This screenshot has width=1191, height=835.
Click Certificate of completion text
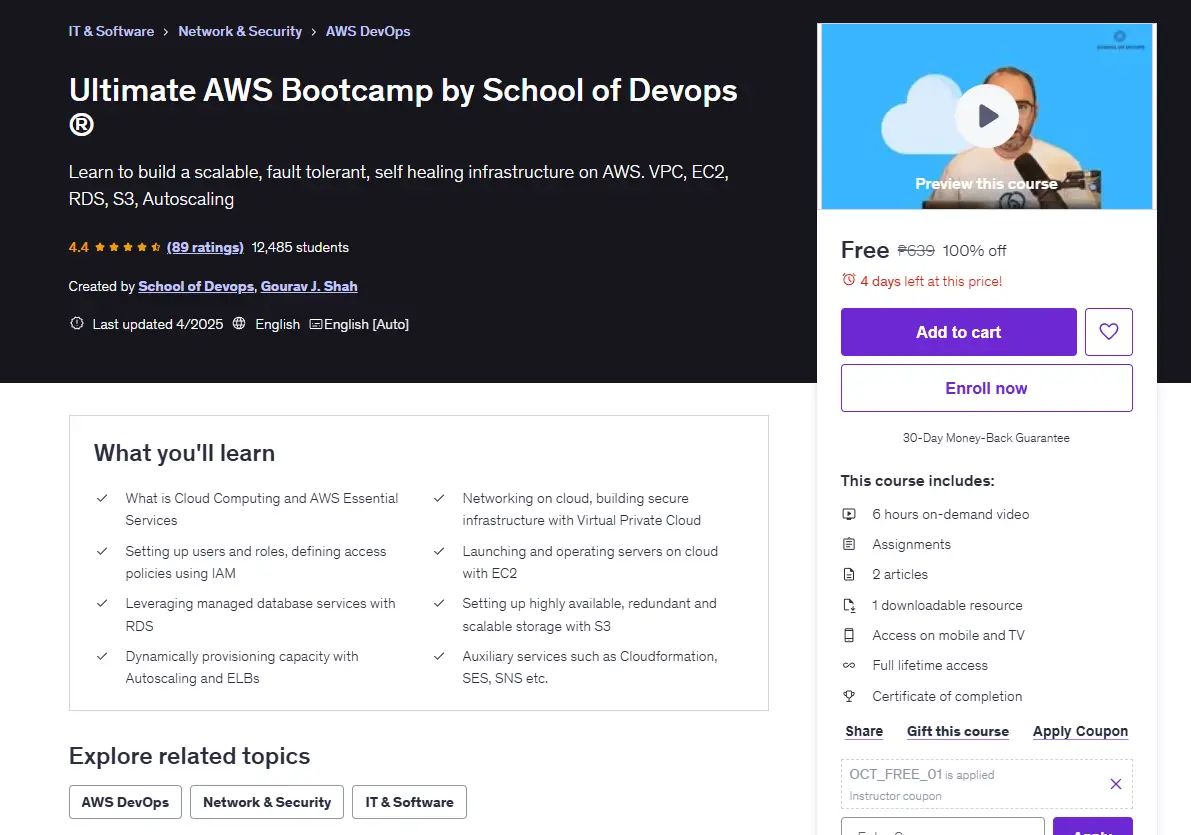pos(947,696)
